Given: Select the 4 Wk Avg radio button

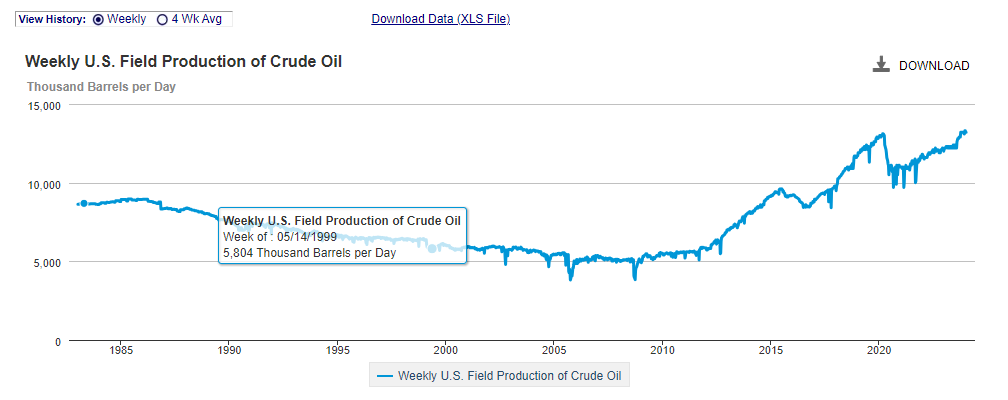Looking at the screenshot, I should tap(162, 19).
